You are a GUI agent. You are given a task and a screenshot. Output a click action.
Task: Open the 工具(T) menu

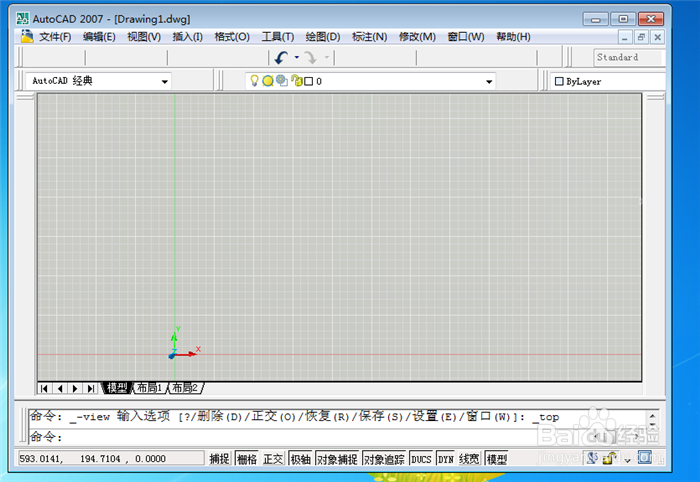(x=278, y=37)
